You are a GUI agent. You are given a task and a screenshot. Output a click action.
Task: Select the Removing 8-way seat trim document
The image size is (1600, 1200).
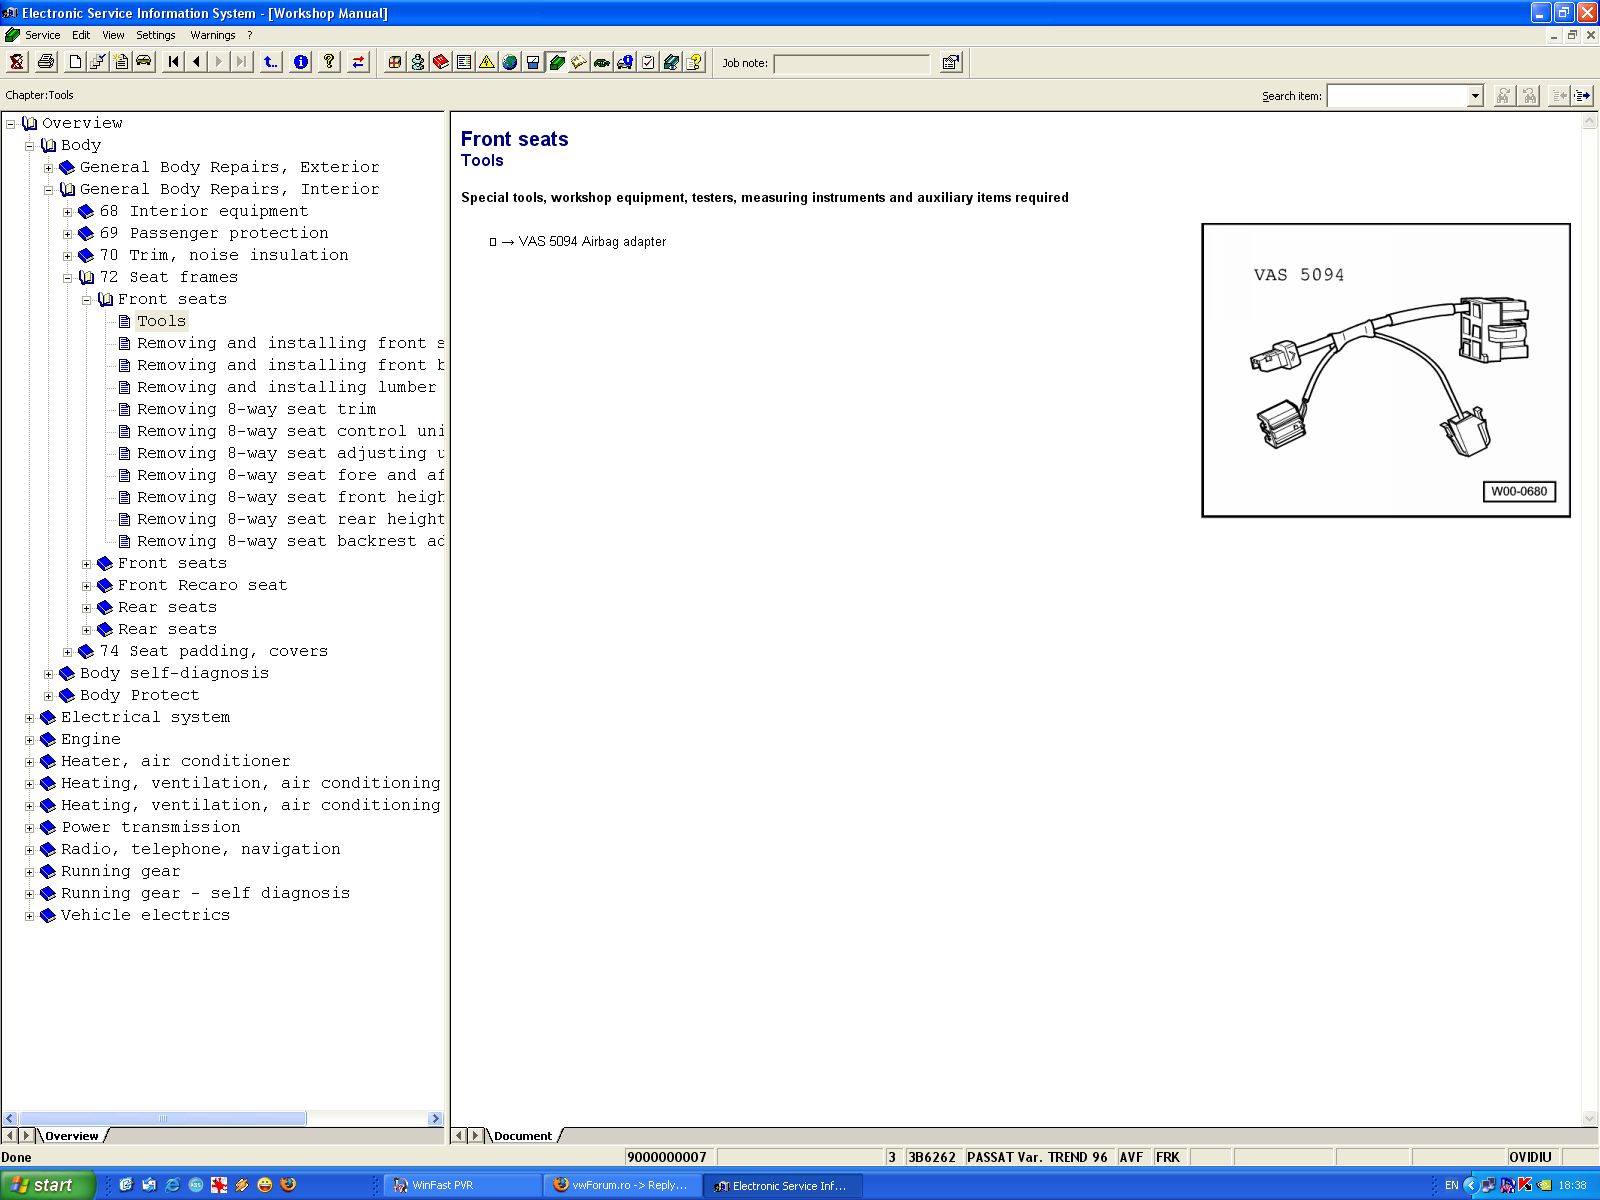click(256, 409)
